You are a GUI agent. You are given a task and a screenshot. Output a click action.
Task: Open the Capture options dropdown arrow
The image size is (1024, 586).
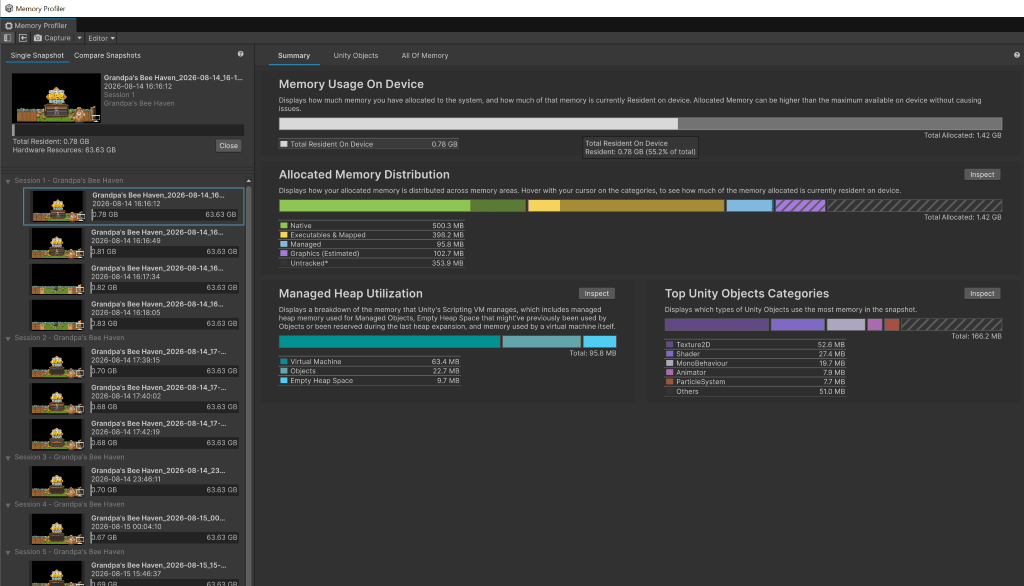tap(79, 38)
